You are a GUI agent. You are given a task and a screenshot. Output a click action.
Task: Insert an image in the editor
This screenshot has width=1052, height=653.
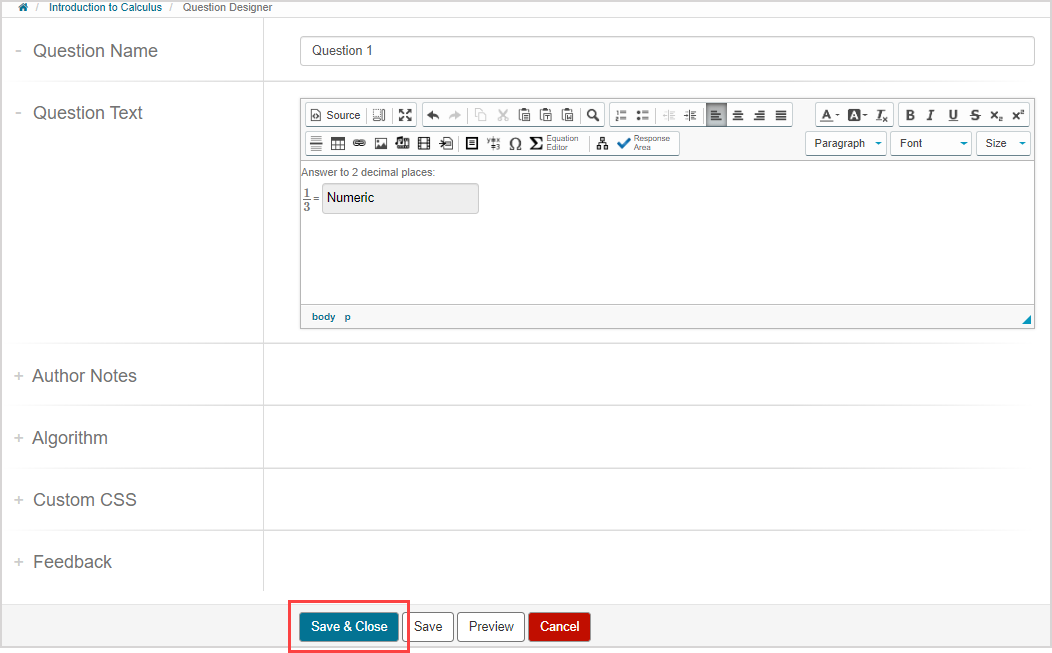click(x=381, y=142)
